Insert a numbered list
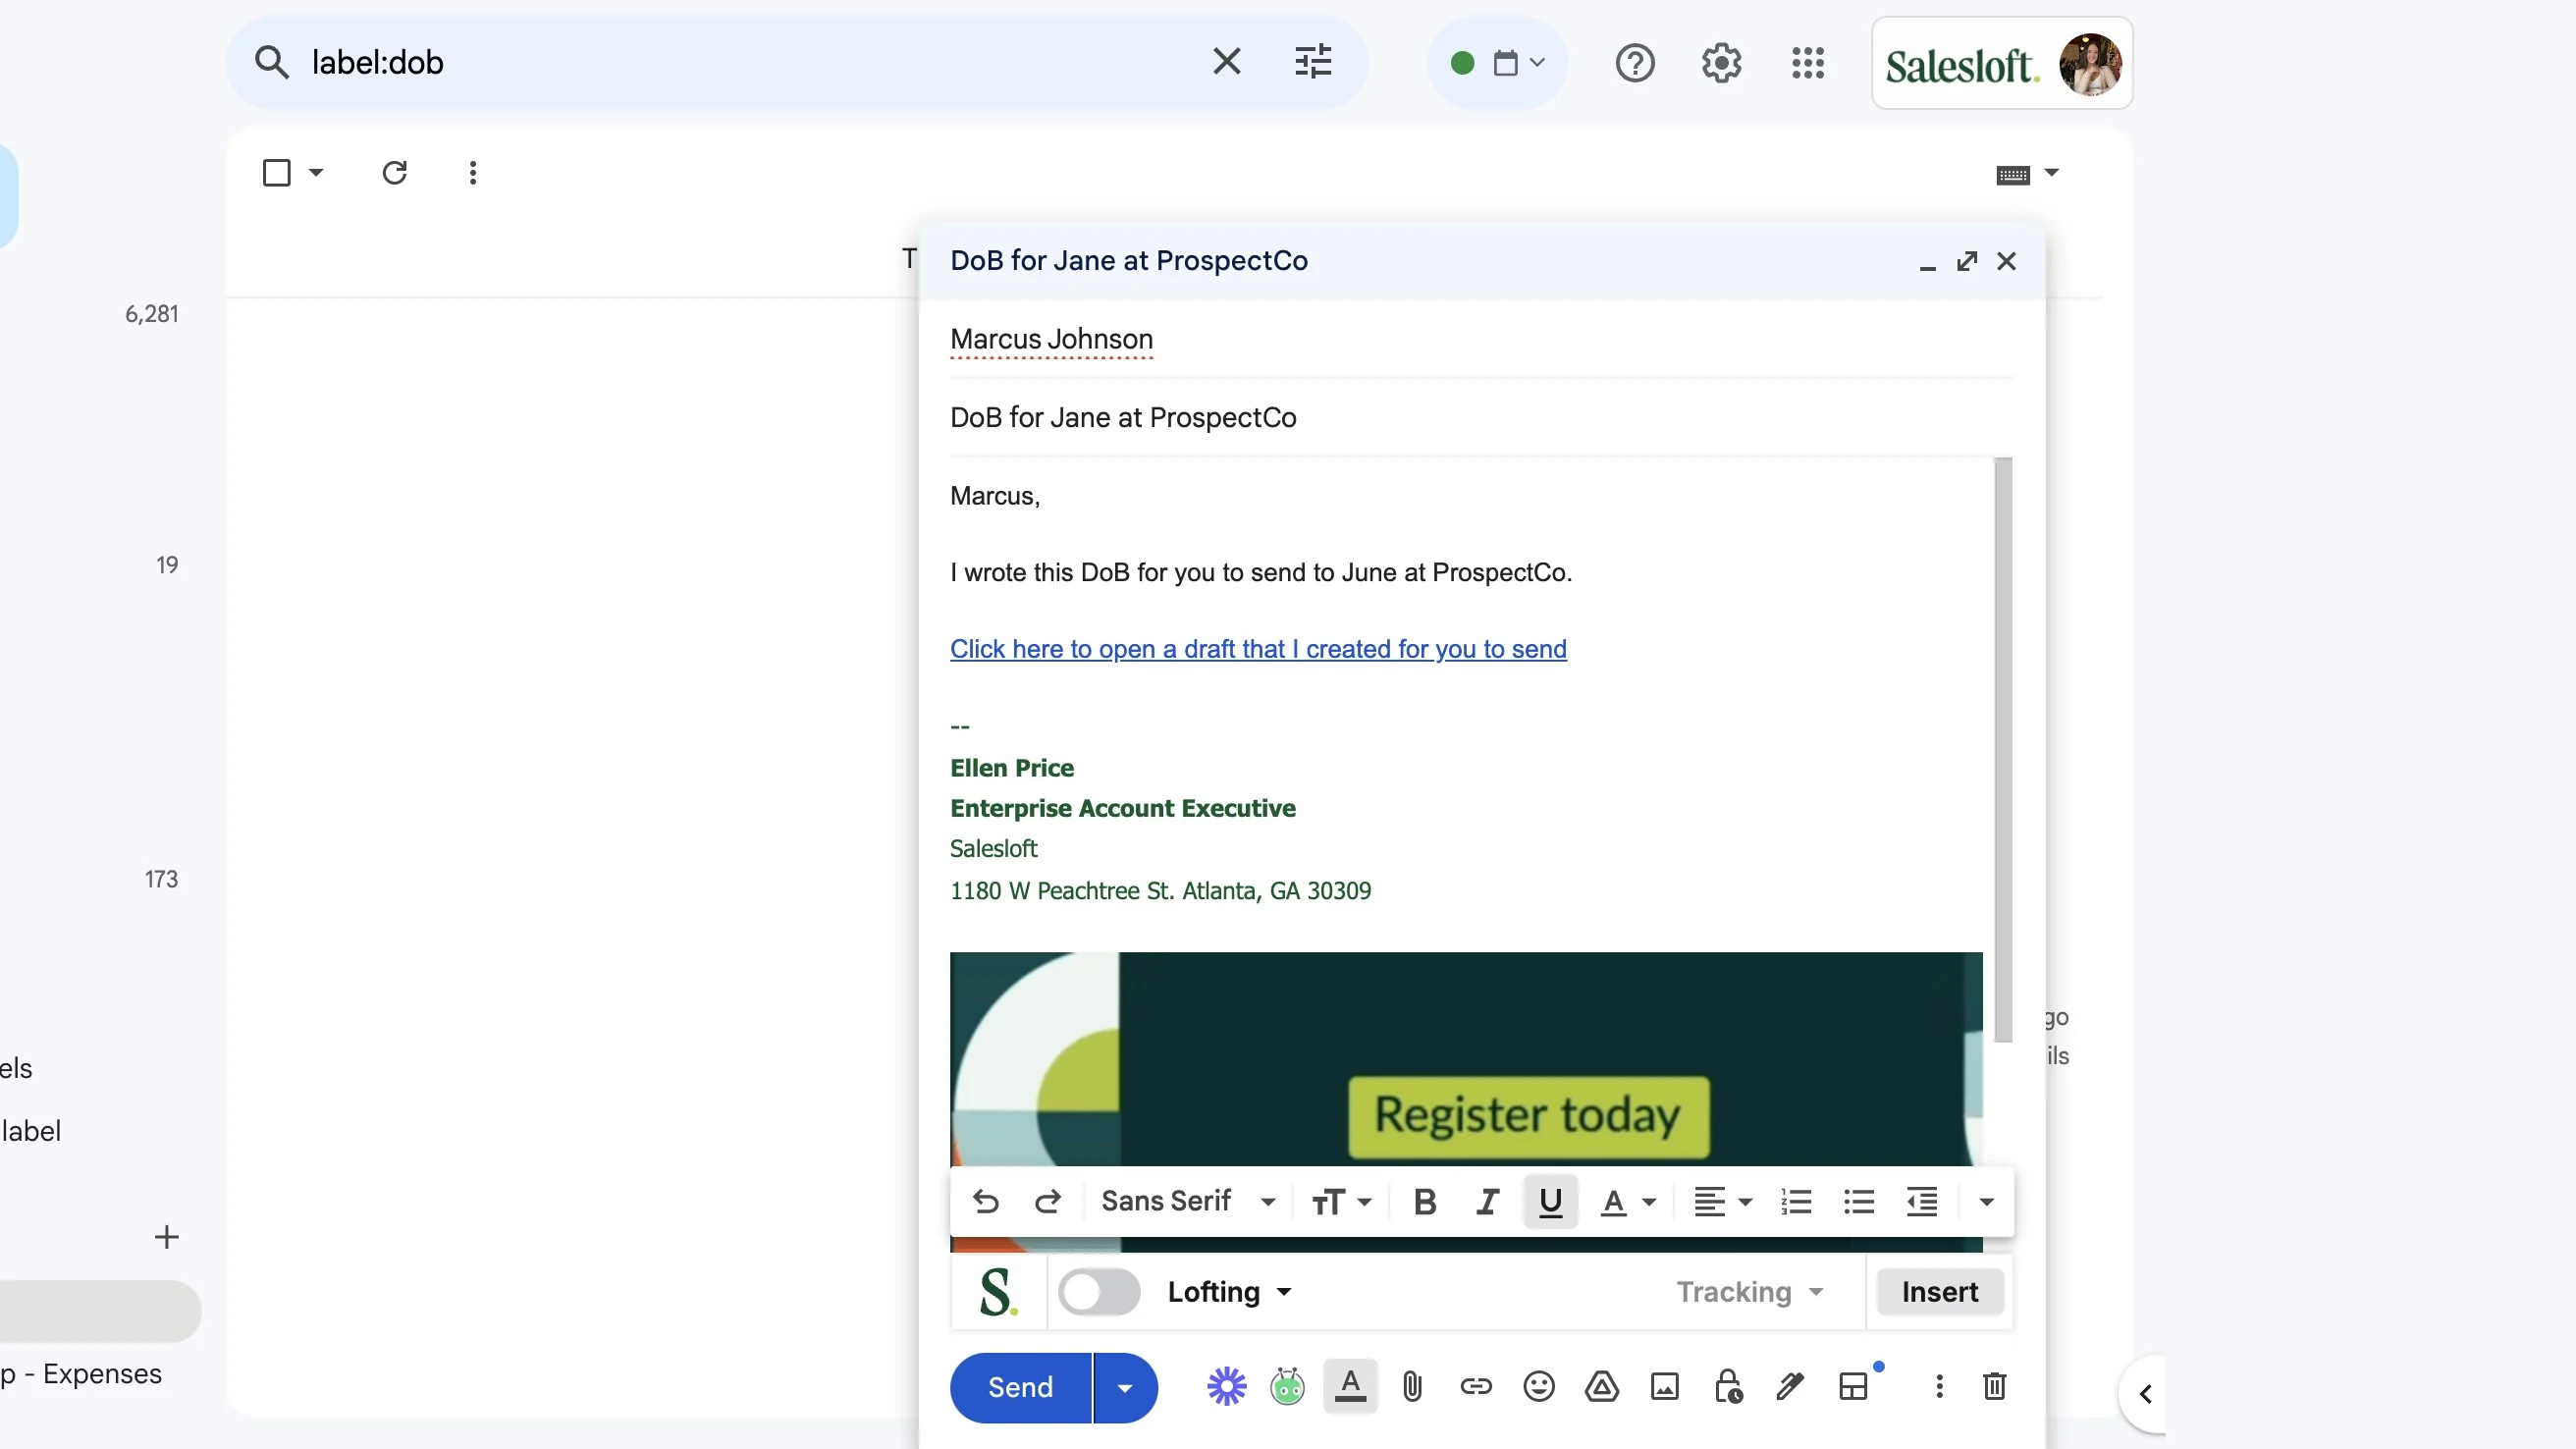 click(x=1796, y=1201)
